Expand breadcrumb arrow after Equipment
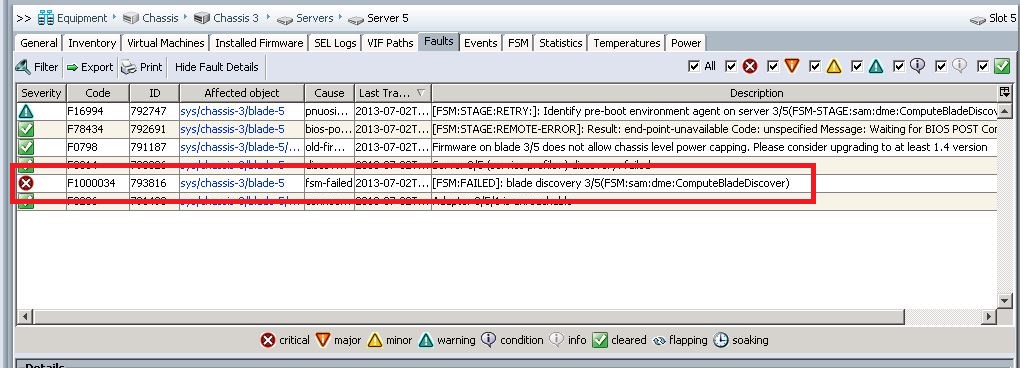This screenshot has width=1020, height=368. (114, 17)
